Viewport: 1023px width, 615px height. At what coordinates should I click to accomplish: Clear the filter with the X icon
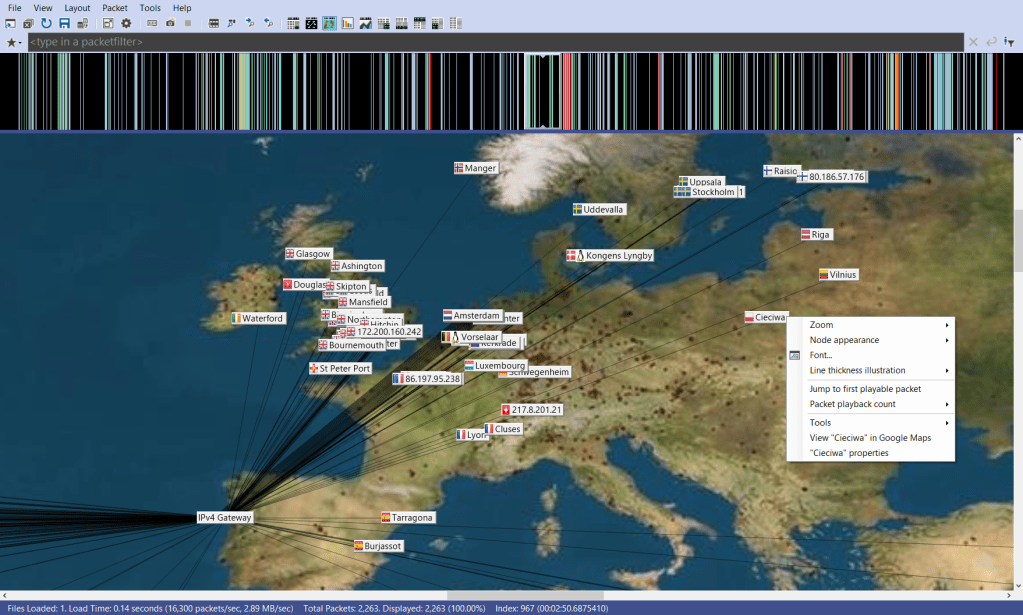[972, 42]
